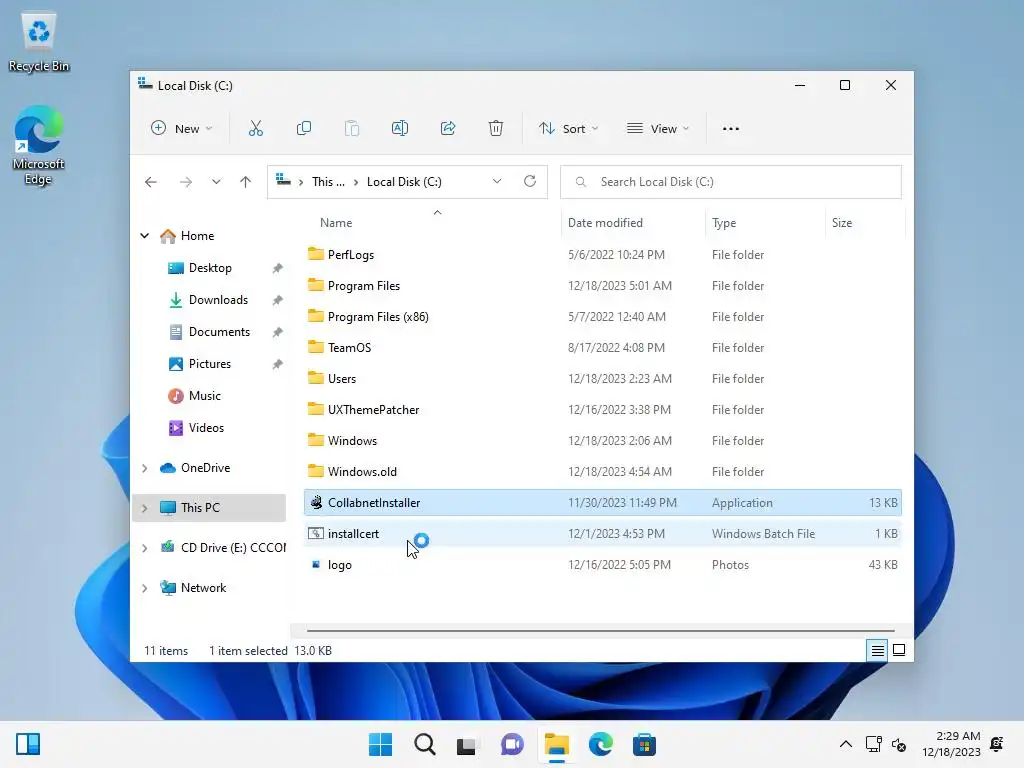Open the Sort options dropdown
The width and height of the screenshot is (1024, 768).
pos(569,129)
